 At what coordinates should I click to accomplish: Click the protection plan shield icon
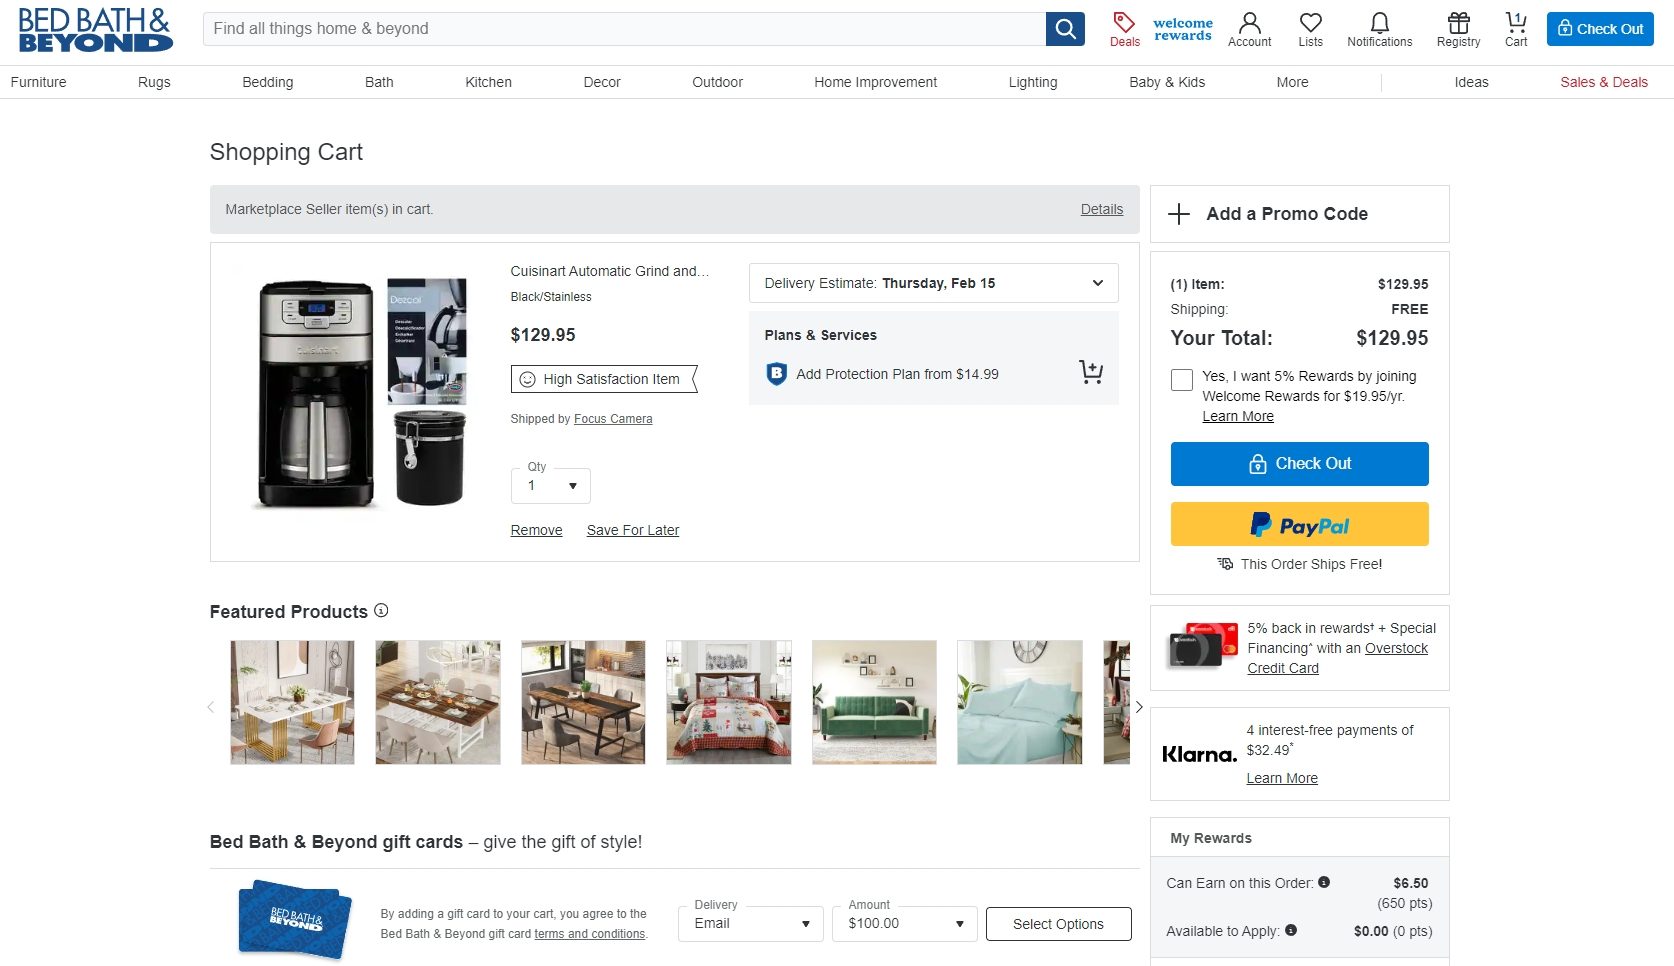tap(776, 374)
